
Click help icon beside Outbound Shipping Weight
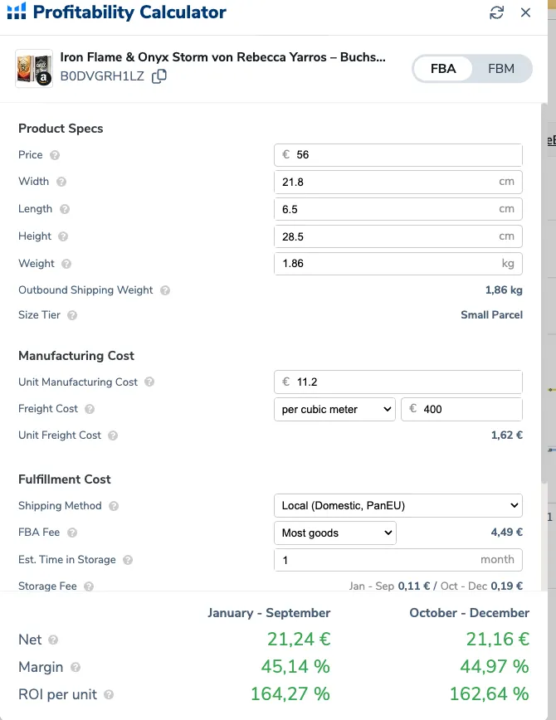(165, 290)
